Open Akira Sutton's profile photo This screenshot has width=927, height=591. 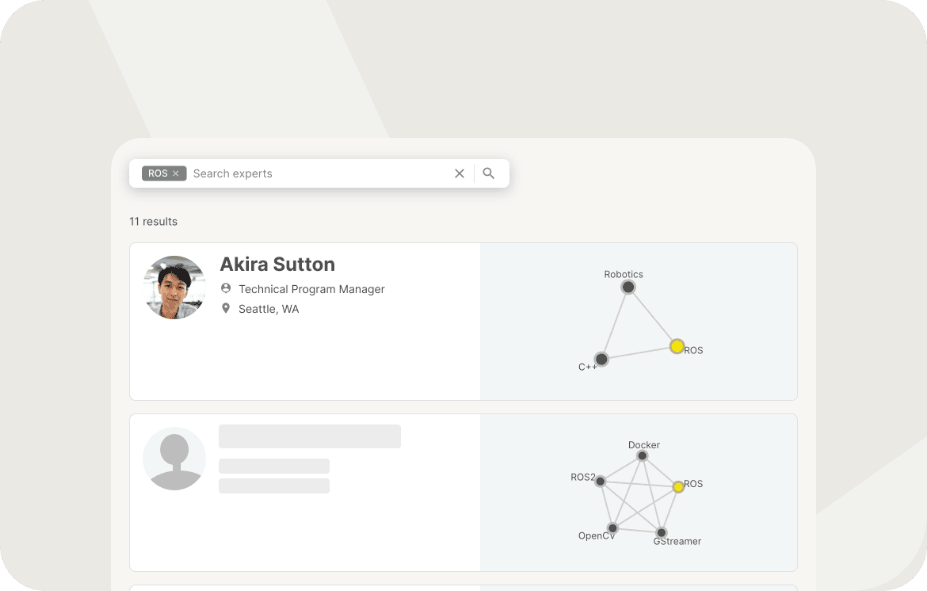coord(175,287)
